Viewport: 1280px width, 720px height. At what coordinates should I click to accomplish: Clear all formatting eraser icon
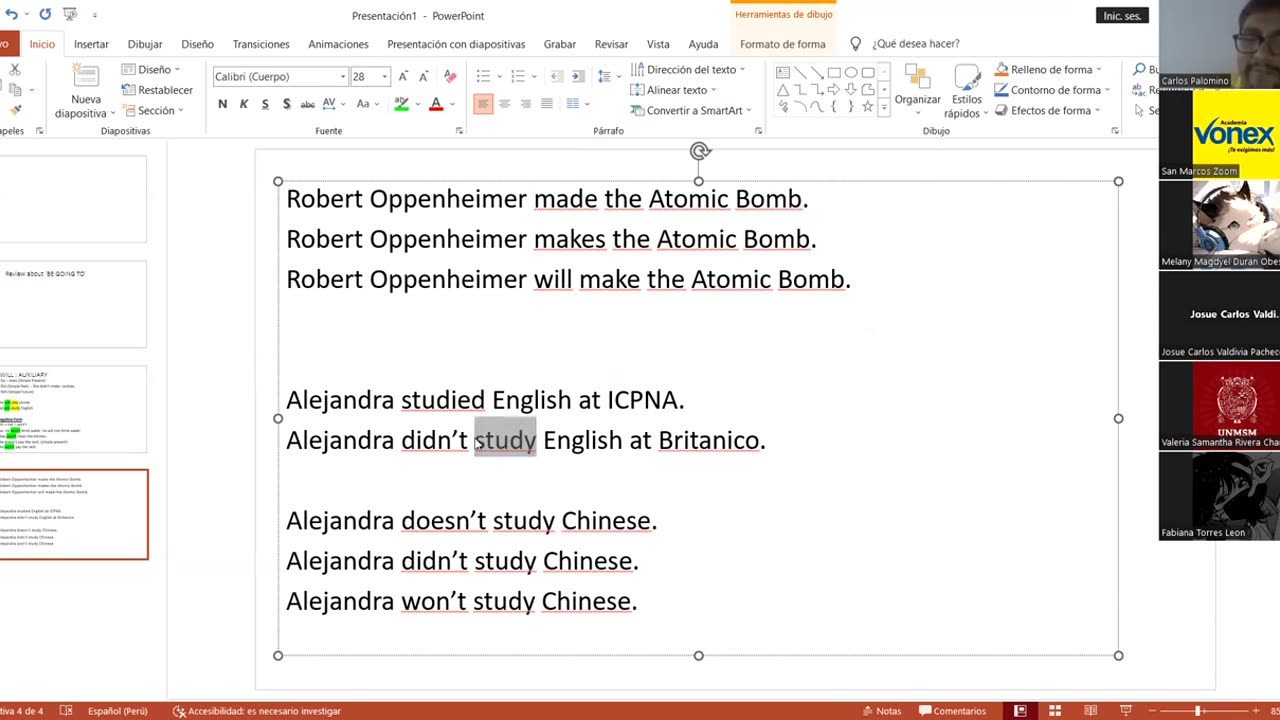click(450, 76)
